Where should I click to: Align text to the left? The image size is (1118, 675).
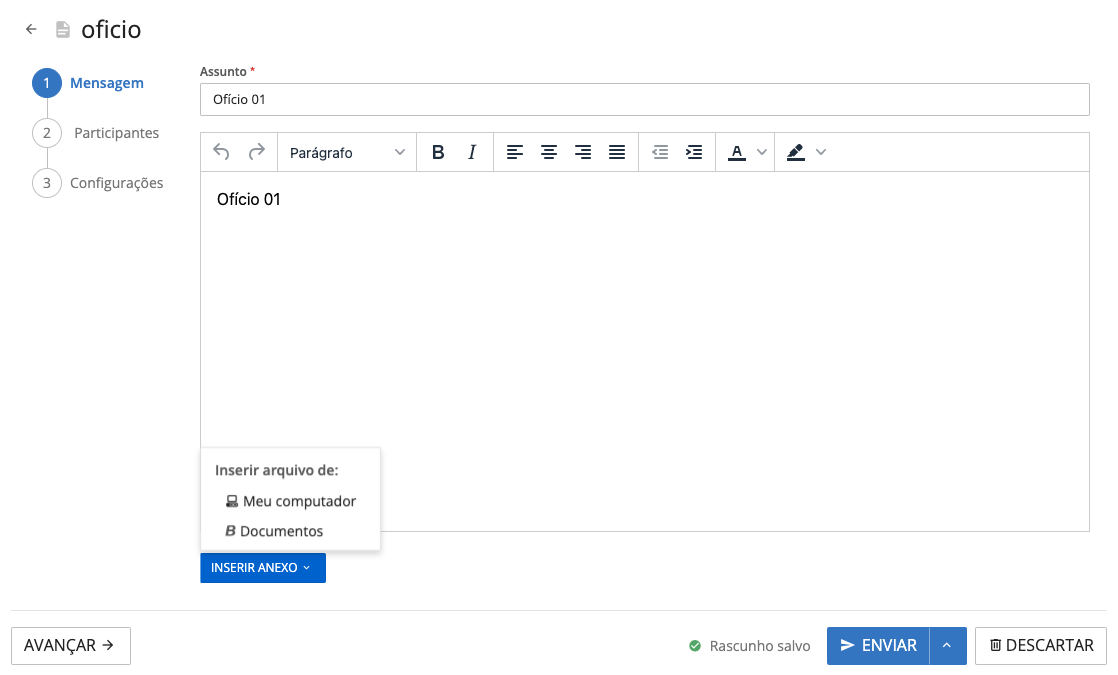[x=515, y=152]
